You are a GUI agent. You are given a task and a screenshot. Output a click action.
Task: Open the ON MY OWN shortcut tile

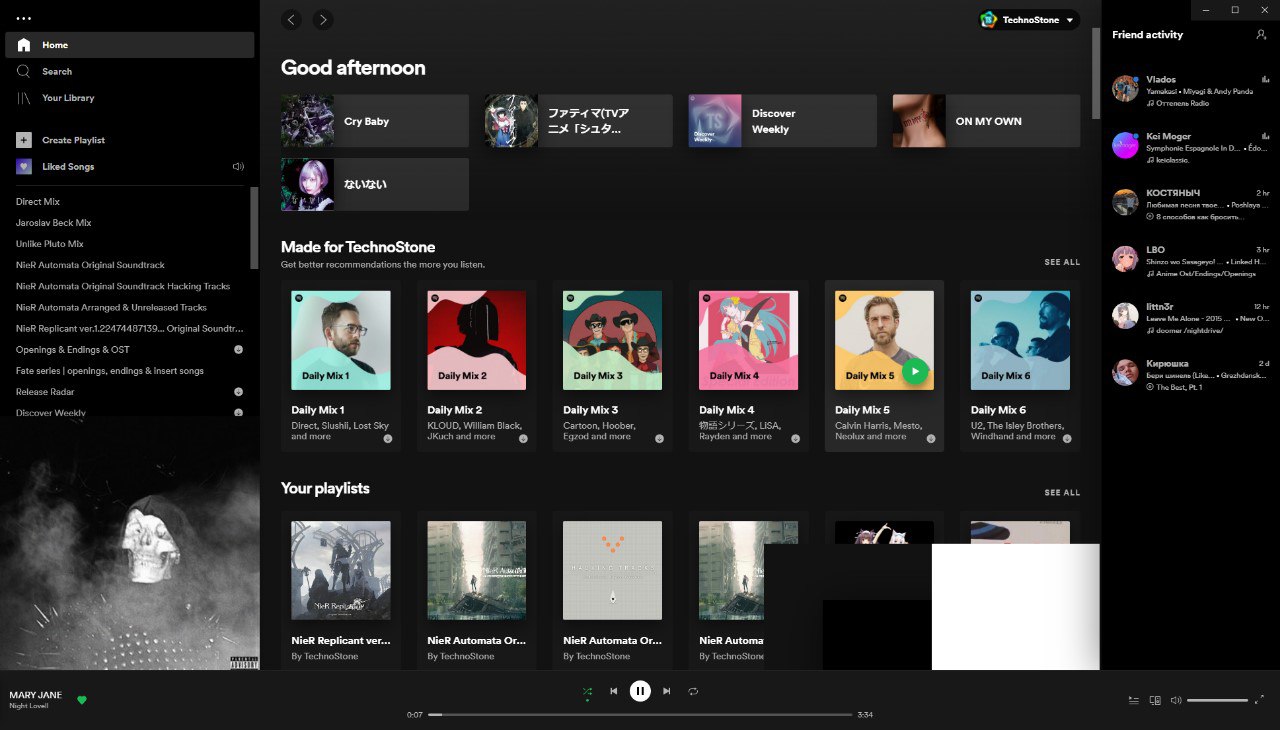pyautogui.click(x=986, y=121)
